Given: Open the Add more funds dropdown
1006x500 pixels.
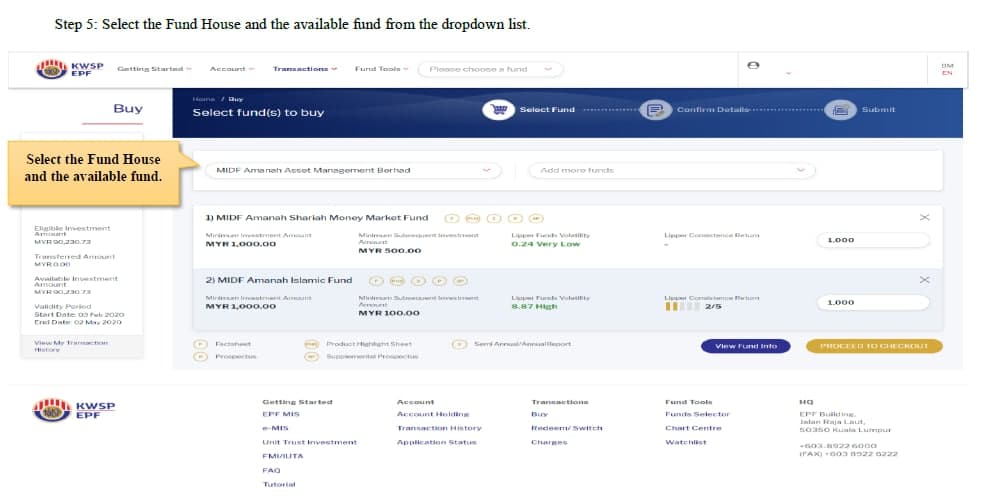Looking at the screenshot, I should tap(672, 171).
